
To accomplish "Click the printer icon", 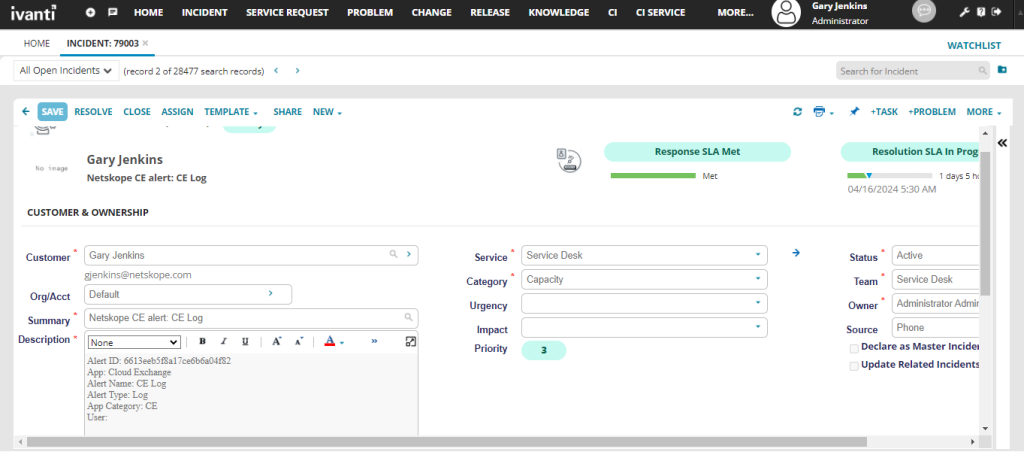I will (x=819, y=112).
